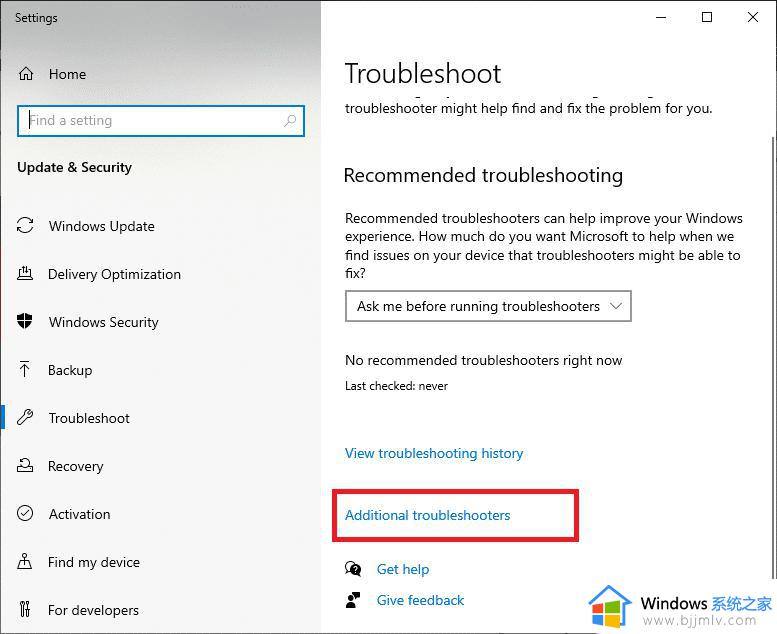
Task: Click the Backup arrow icon
Action: pyautogui.click(x=24, y=369)
